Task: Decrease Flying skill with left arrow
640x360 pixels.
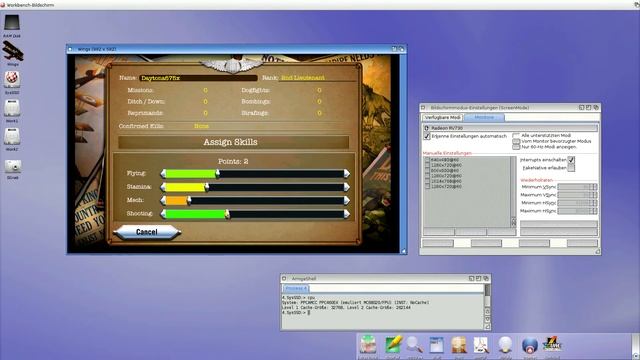Action: (x=163, y=174)
